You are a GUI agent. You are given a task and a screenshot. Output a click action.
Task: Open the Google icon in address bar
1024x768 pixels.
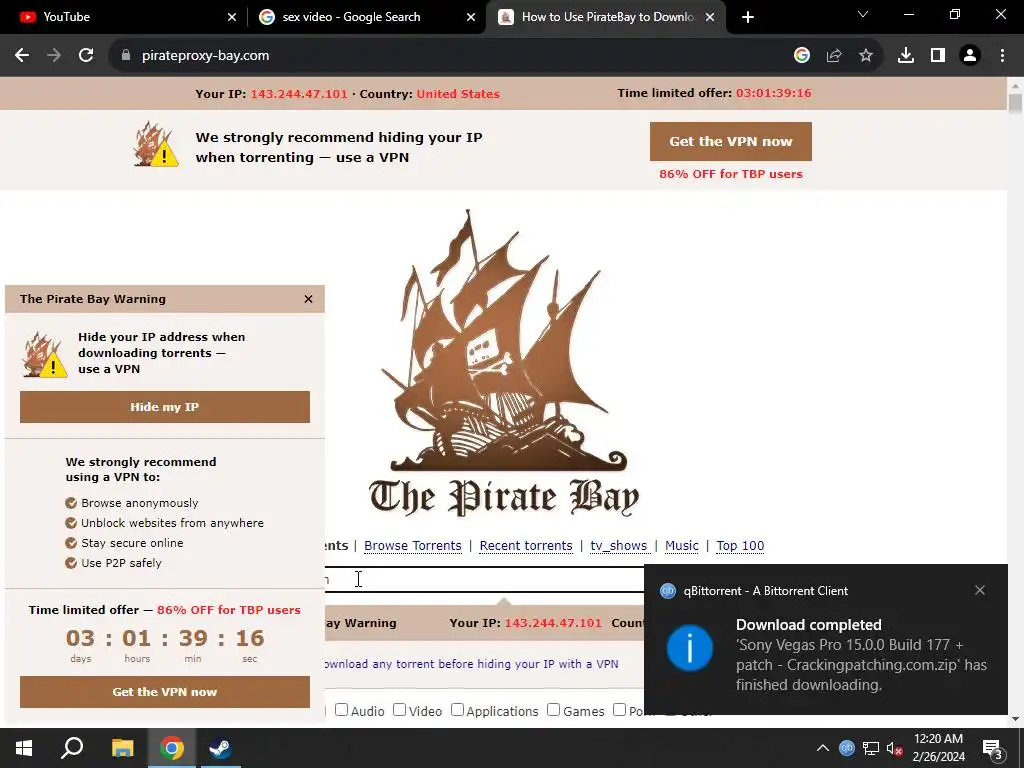tap(802, 56)
